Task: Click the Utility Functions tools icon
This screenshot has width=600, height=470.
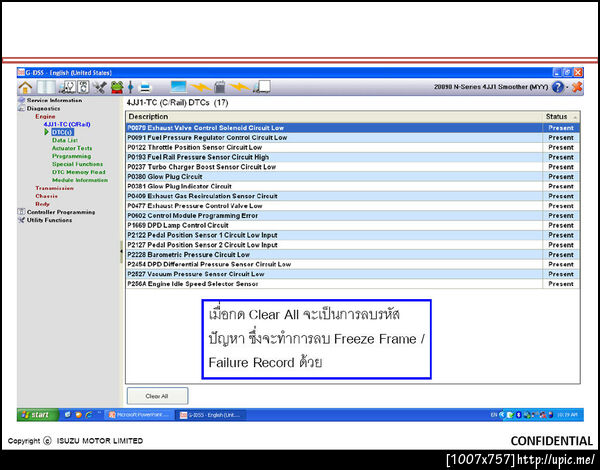Action: click(21, 220)
